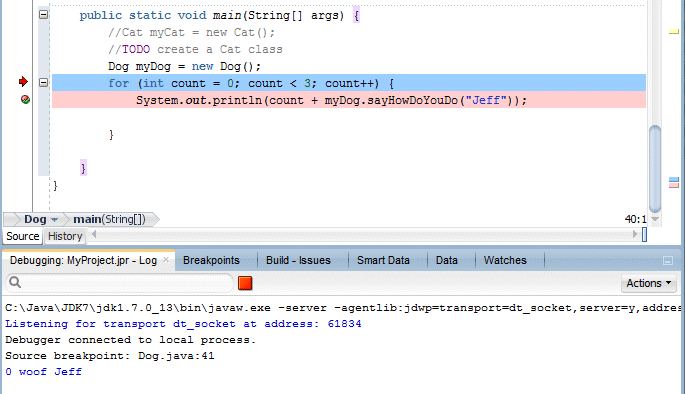Click the horizontal scrollbar right arrow
The height and width of the screenshot is (394, 685).
[635, 235]
